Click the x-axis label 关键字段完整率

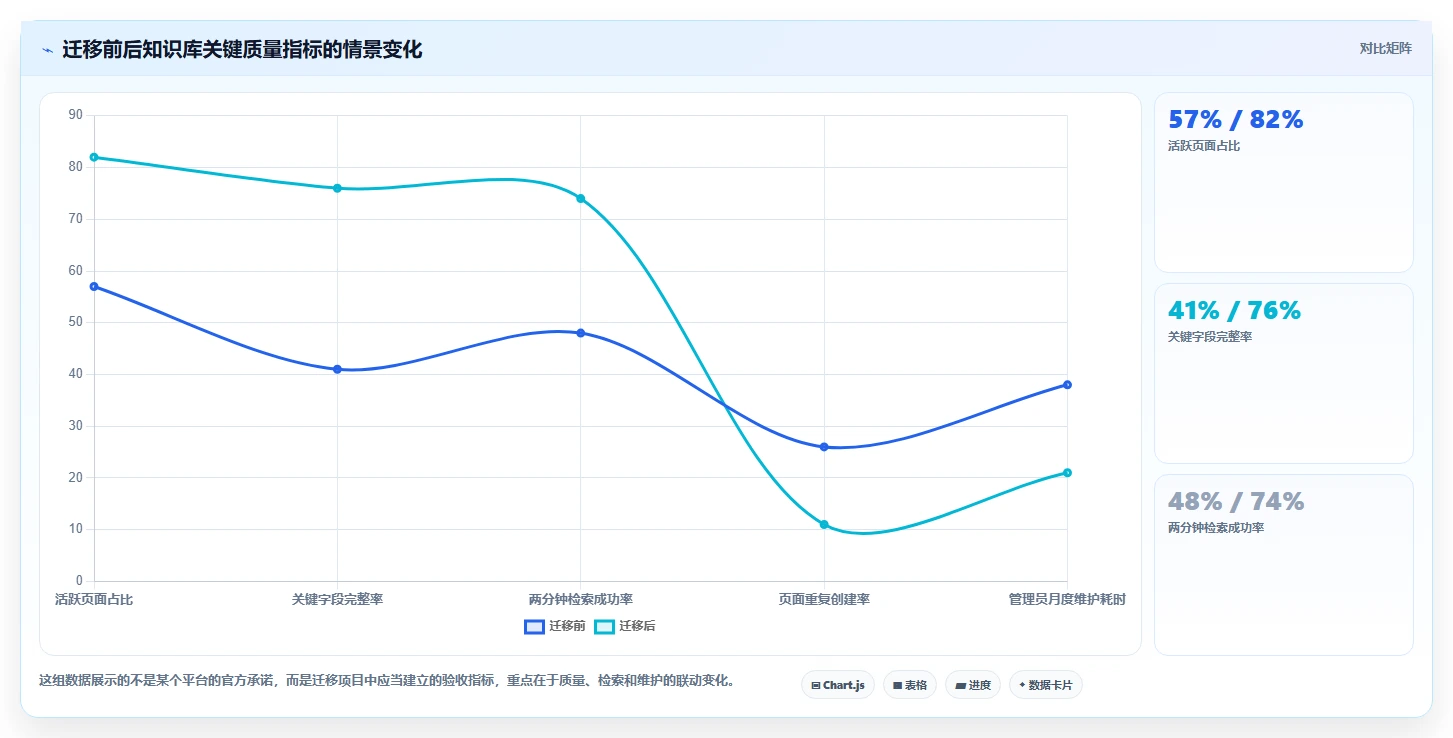(x=337, y=600)
